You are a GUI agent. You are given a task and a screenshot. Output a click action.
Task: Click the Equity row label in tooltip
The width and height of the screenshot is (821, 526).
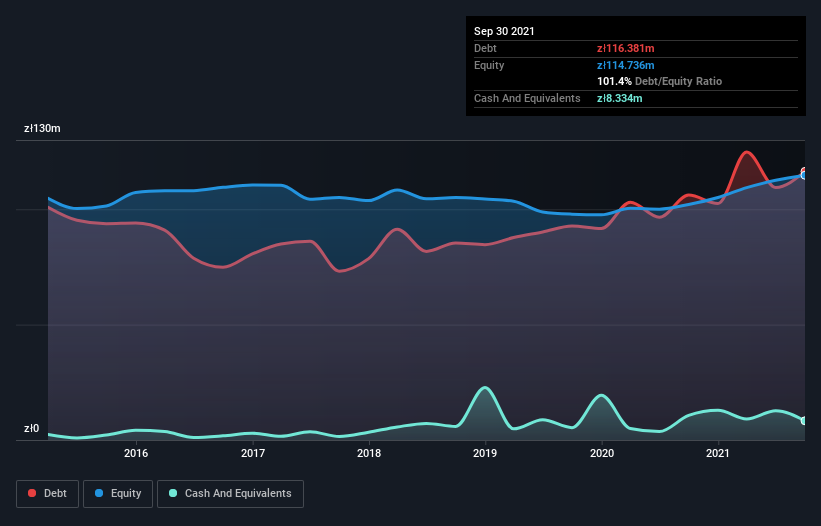(x=489, y=65)
